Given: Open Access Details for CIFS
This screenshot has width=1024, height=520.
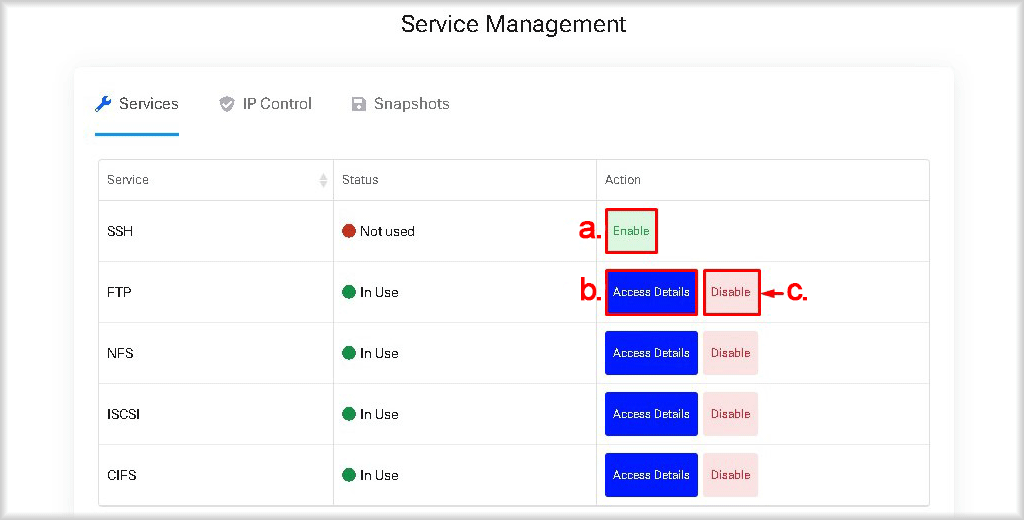Looking at the screenshot, I should click(651, 475).
